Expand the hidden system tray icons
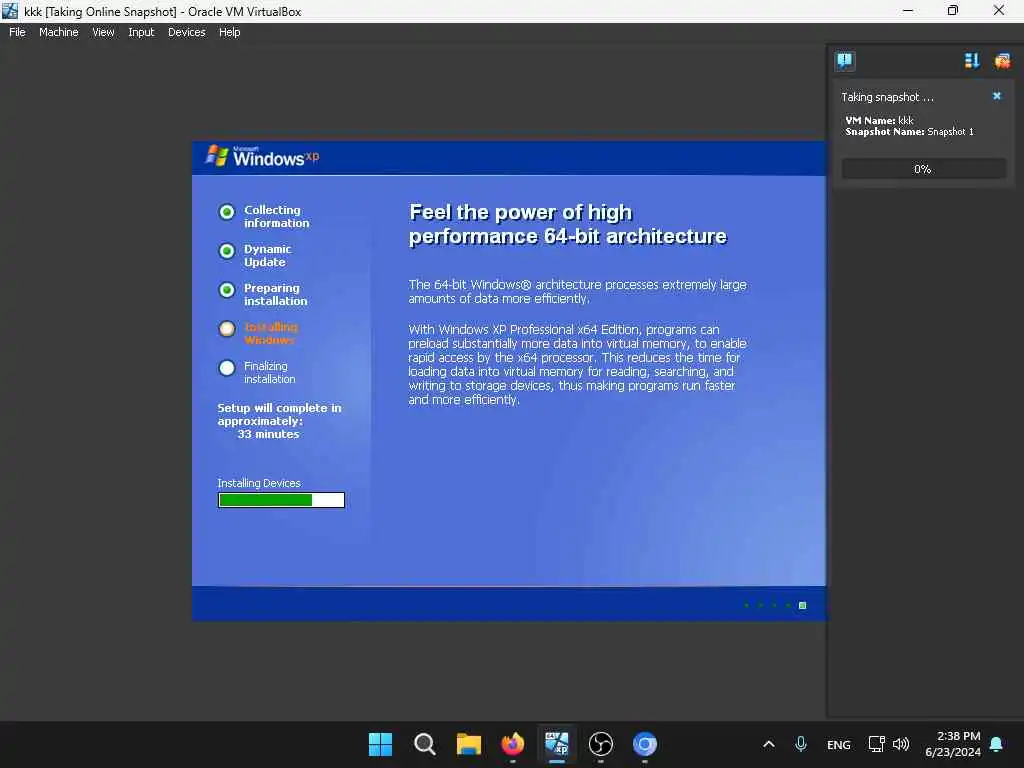Image resolution: width=1024 pixels, height=768 pixels. [769, 744]
